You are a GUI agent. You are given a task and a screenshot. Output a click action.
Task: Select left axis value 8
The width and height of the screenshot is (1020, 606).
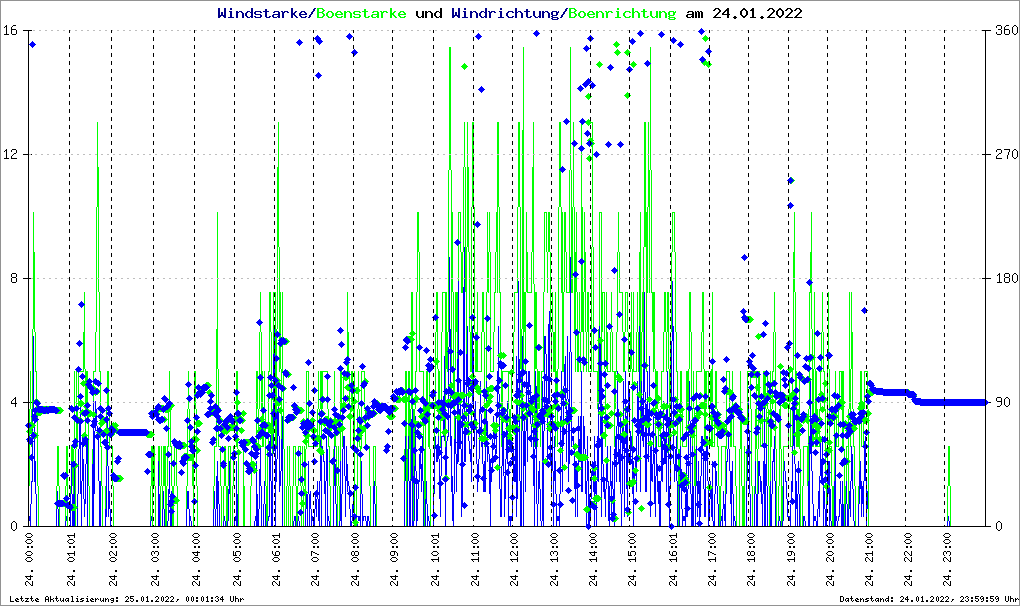(13, 278)
